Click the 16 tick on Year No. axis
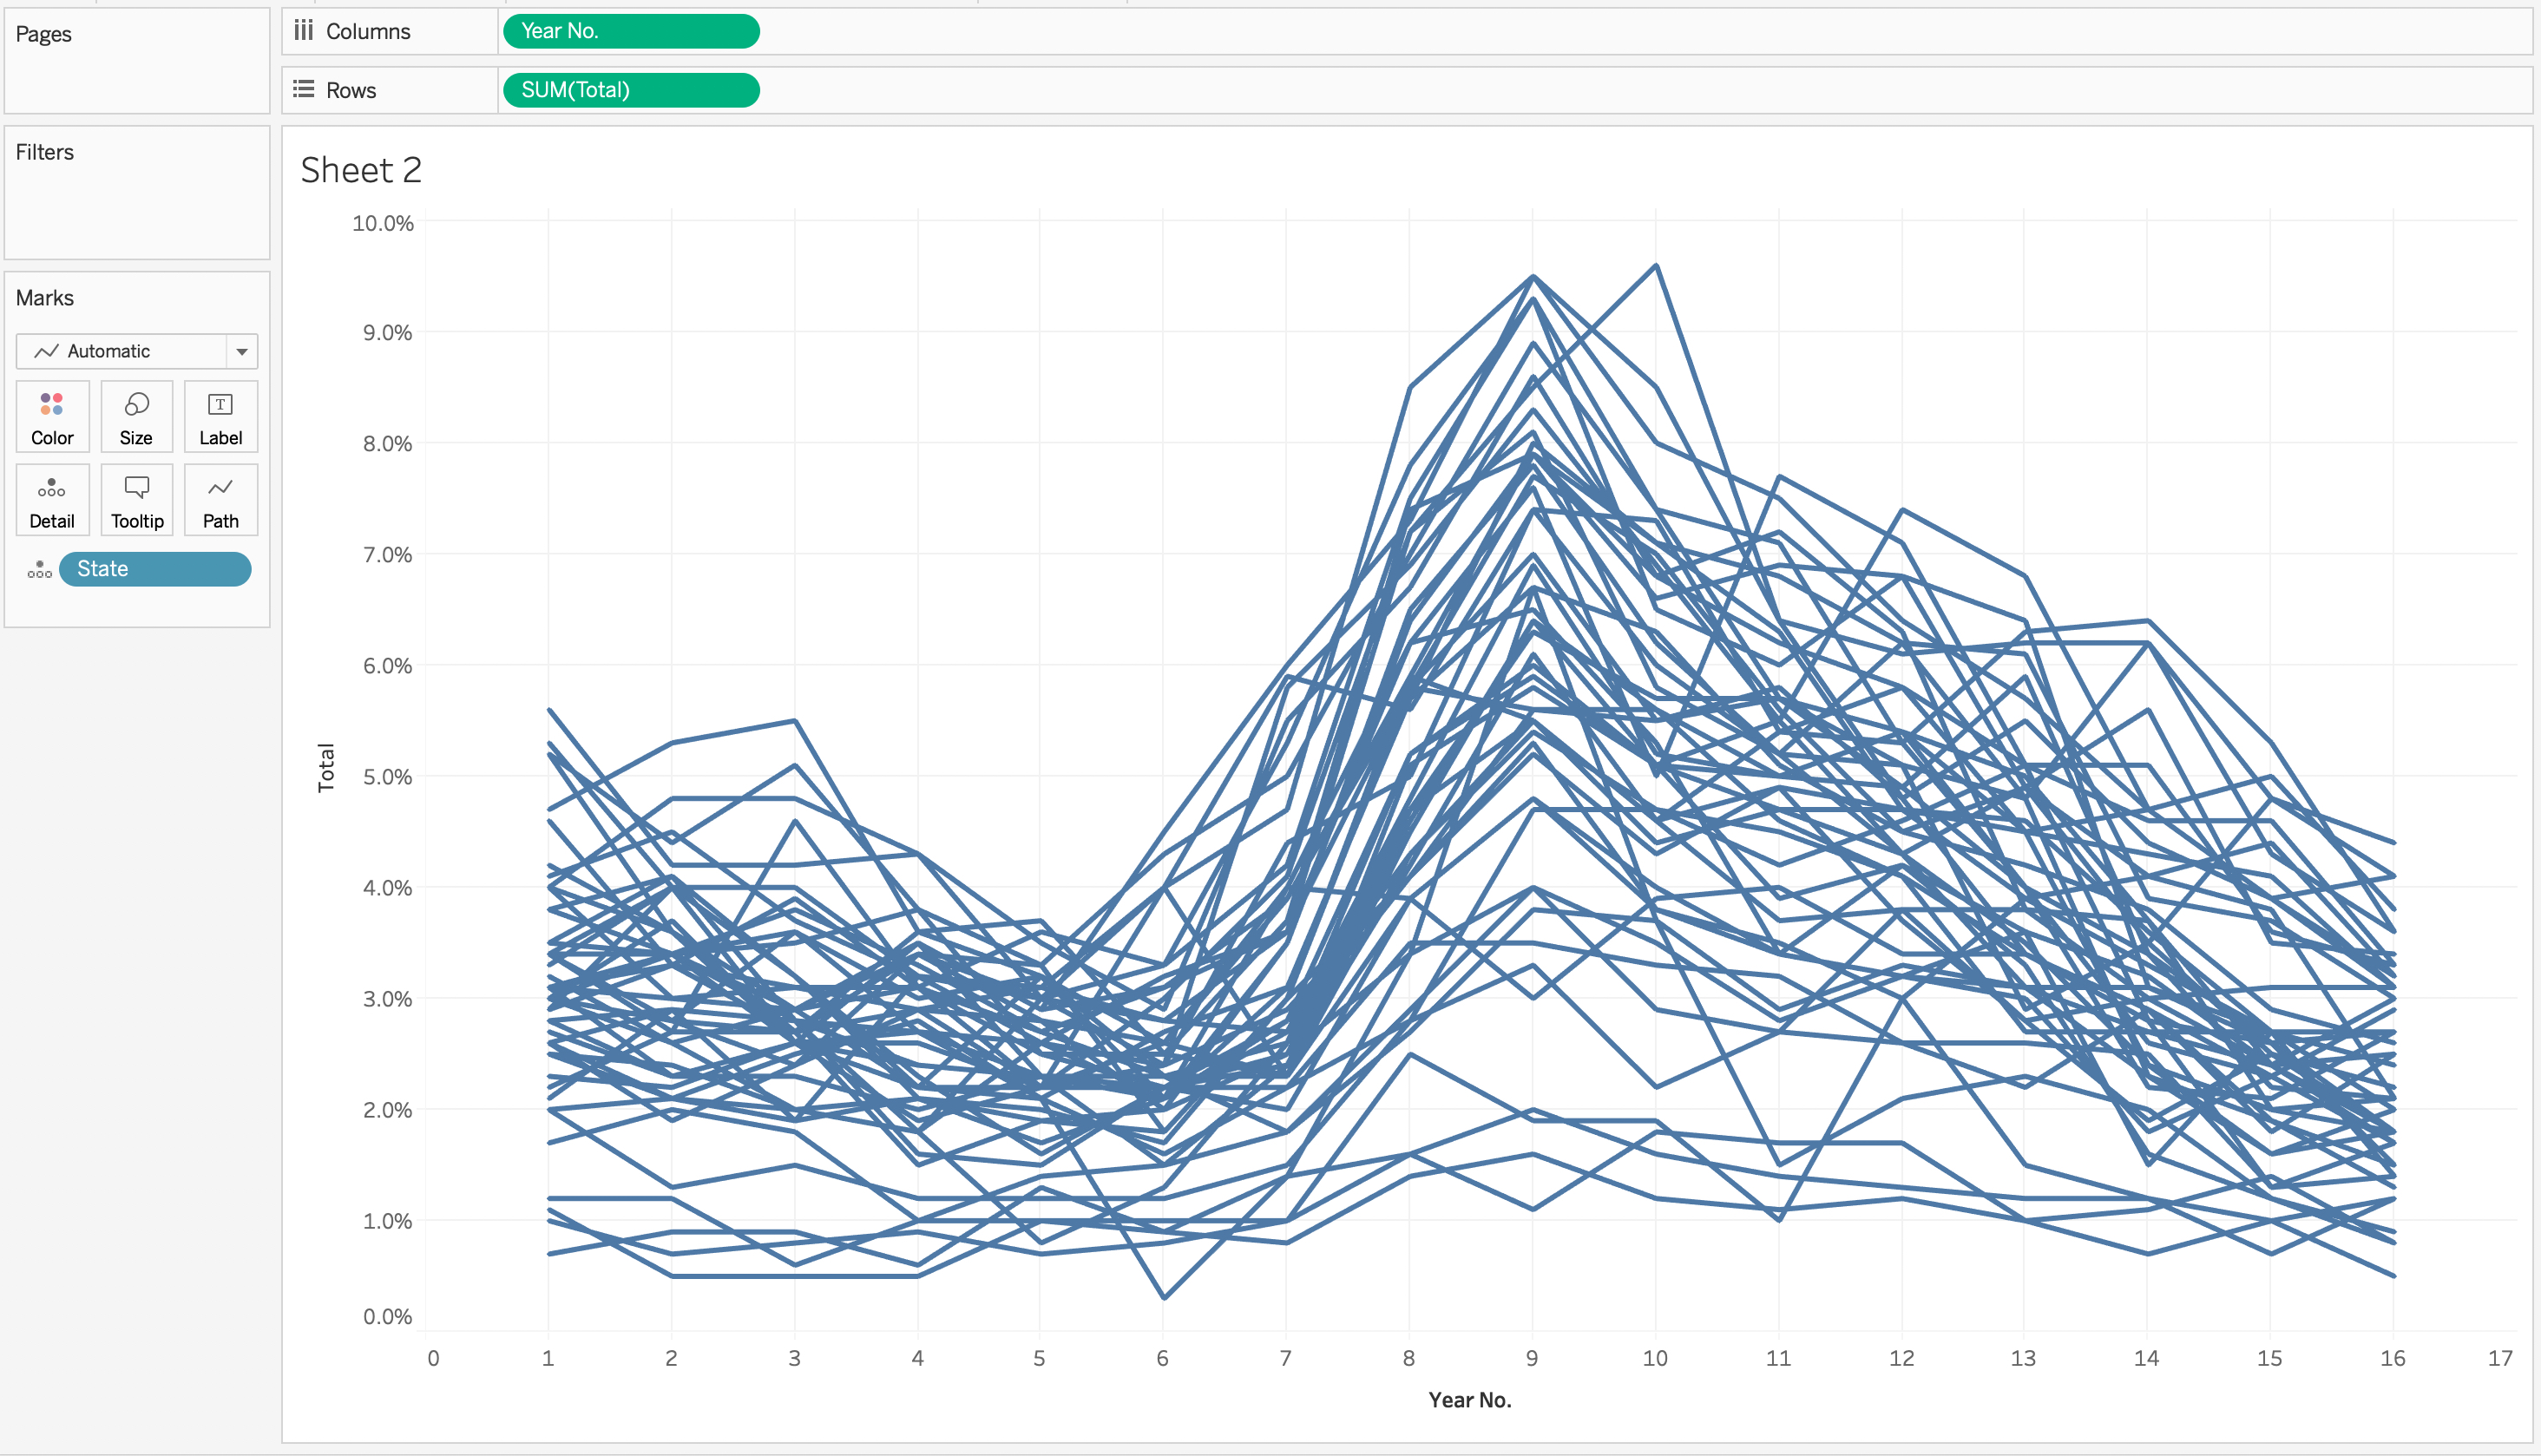Image resolution: width=2541 pixels, height=1456 pixels. pyautogui.click(x=2393, y=1358)
